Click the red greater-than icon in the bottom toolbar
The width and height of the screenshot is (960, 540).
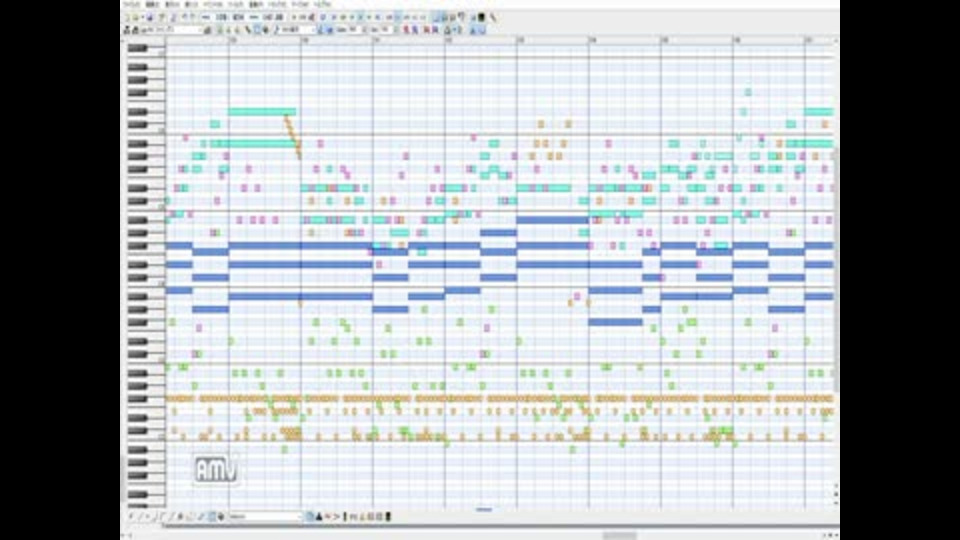click(336, 517)
